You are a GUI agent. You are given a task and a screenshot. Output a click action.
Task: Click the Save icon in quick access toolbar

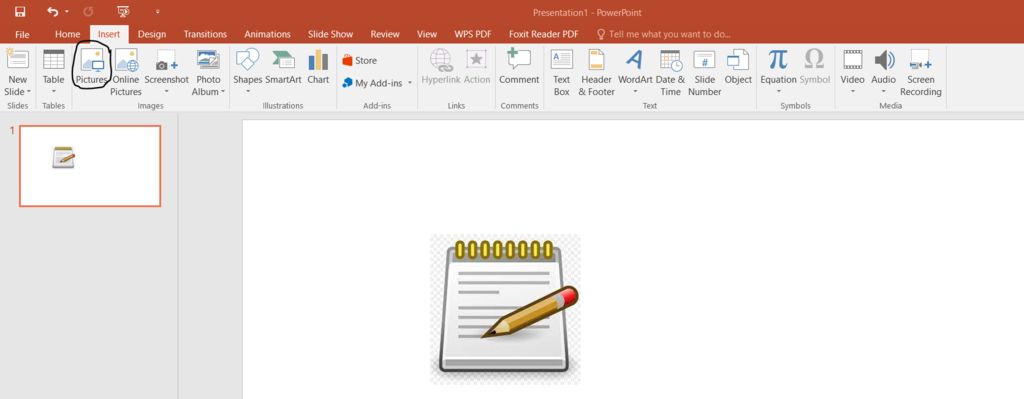(20, 12)
